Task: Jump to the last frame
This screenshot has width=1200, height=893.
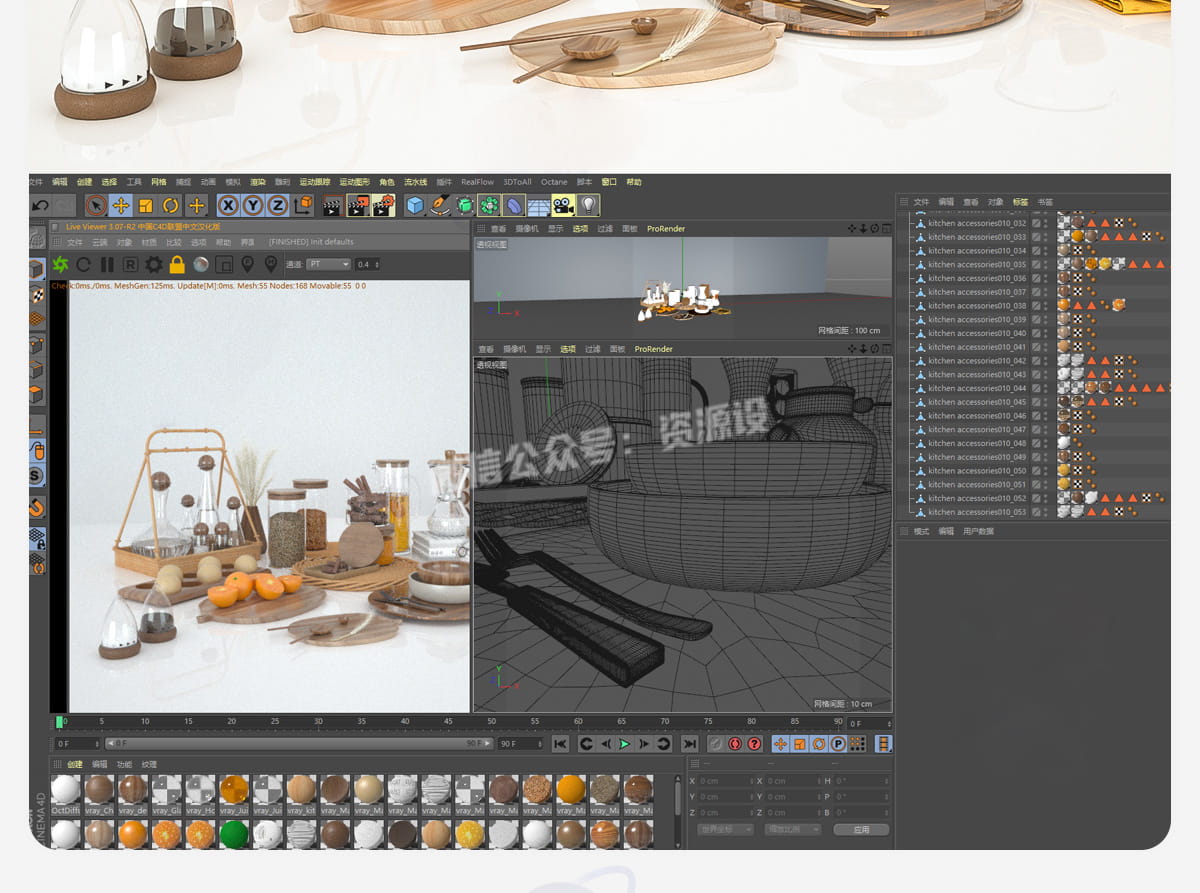Action: tap(689, 744)
